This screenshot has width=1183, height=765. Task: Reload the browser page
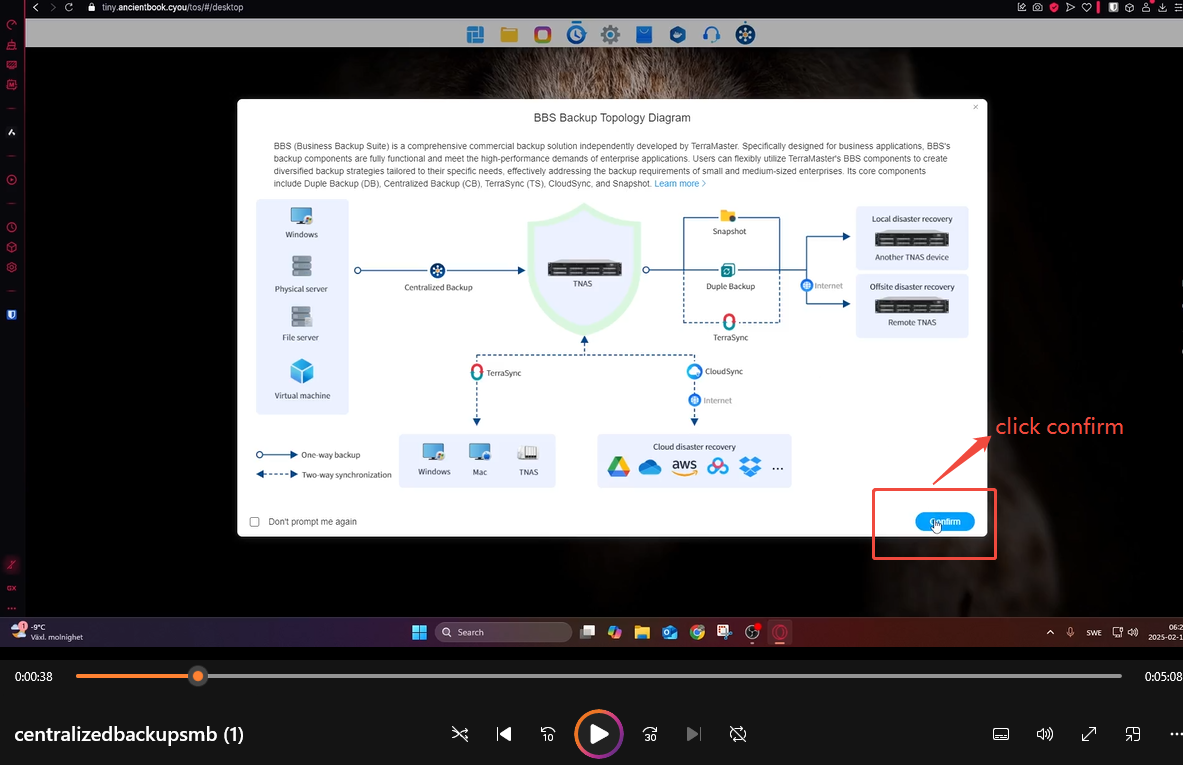coord(69,7)
